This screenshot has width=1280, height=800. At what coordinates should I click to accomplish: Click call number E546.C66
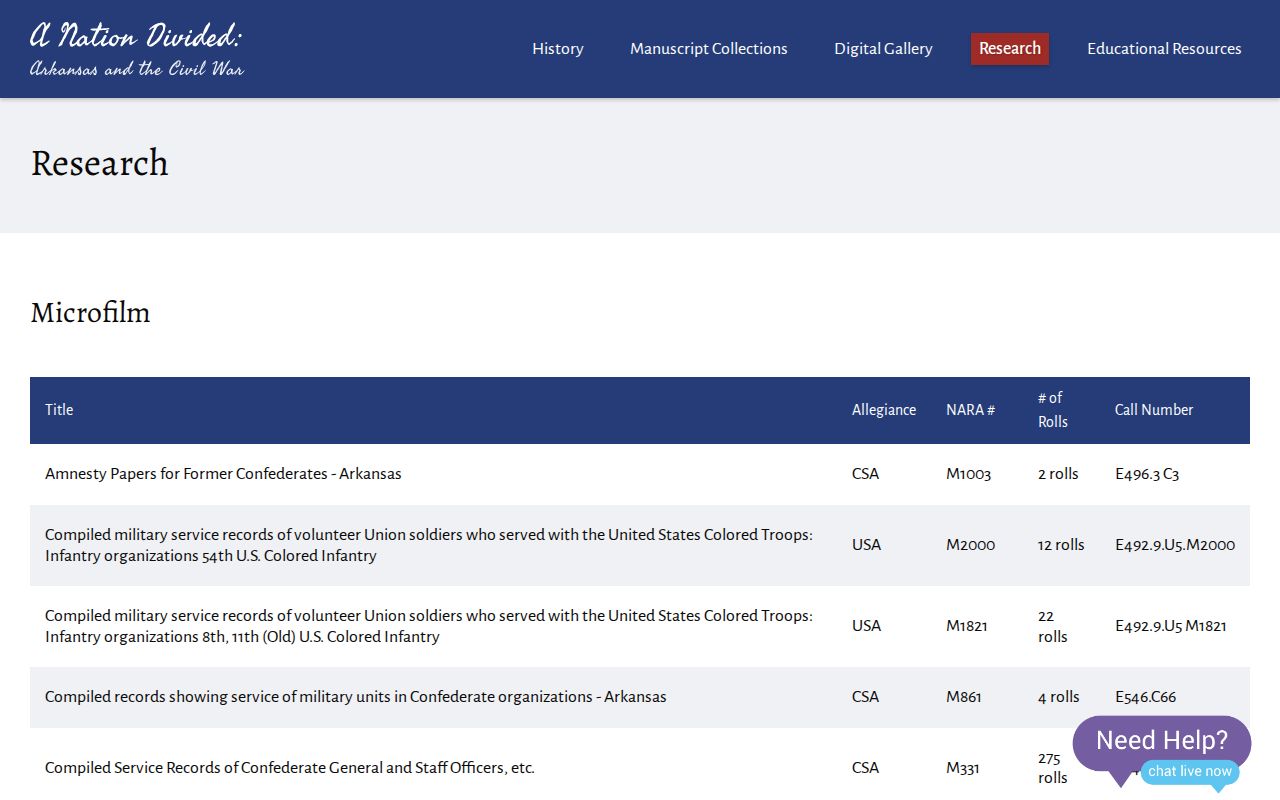tap(1145, 697)
